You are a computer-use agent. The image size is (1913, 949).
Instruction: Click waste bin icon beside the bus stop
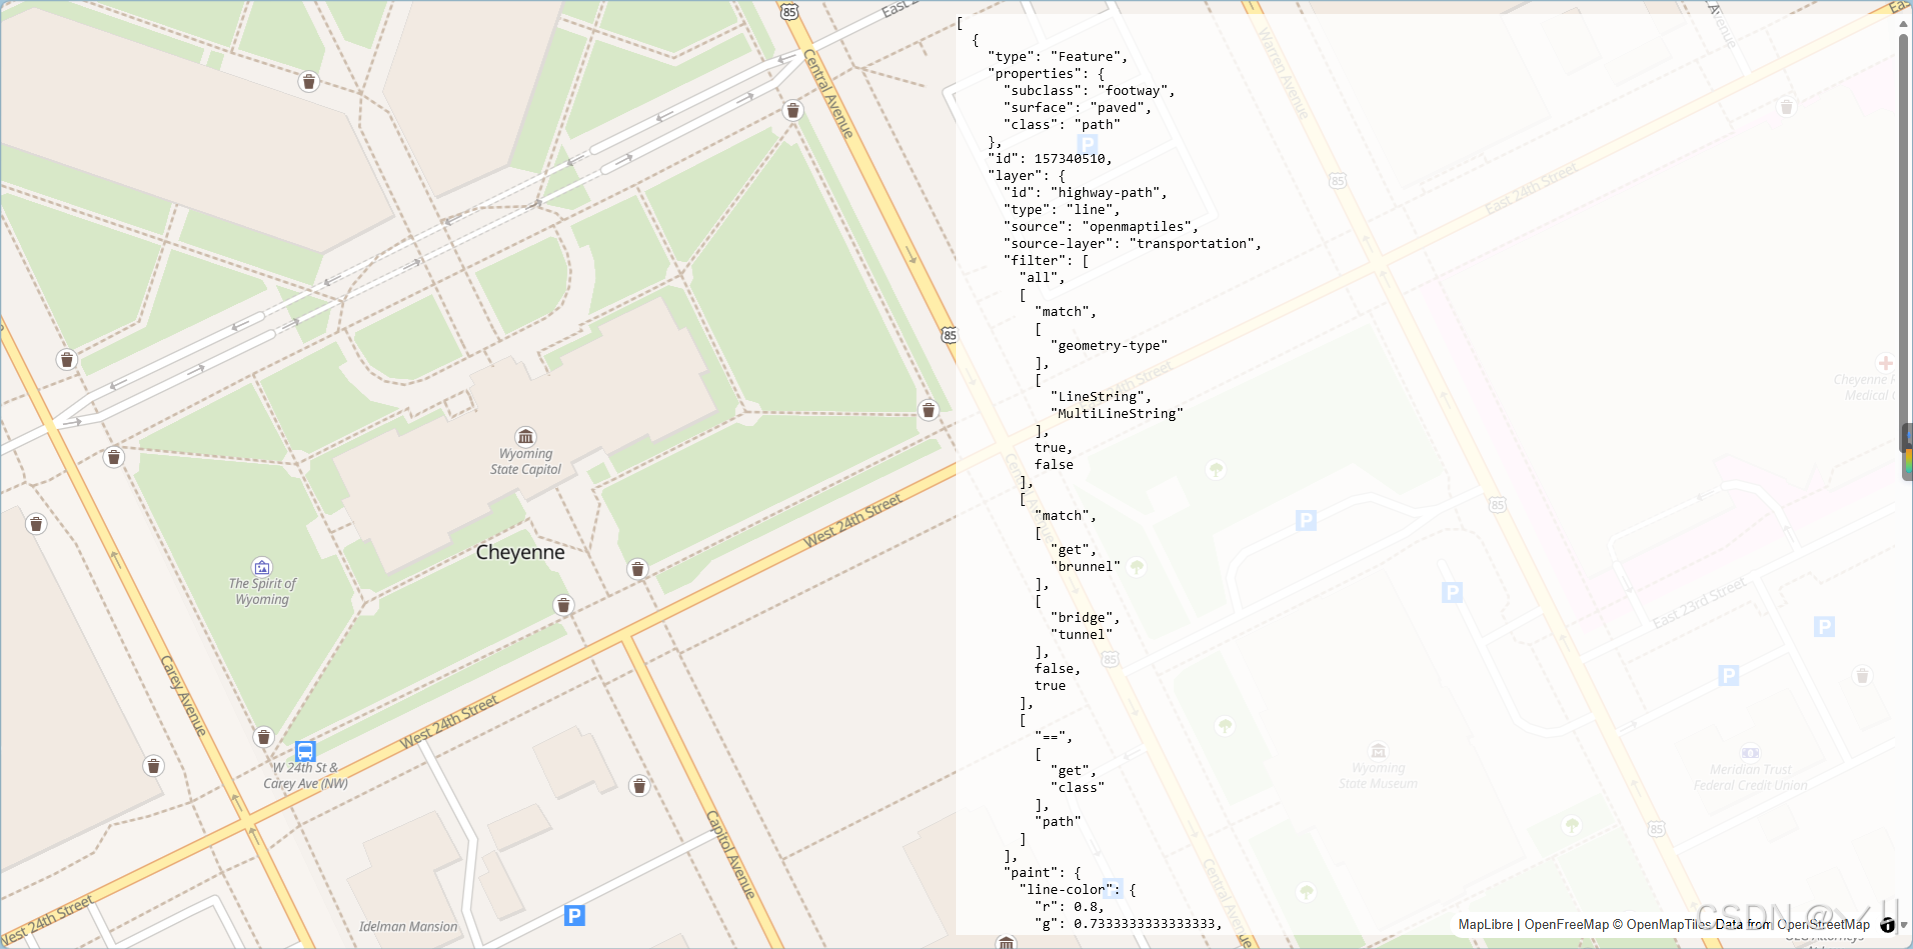(x=264, y=737)
